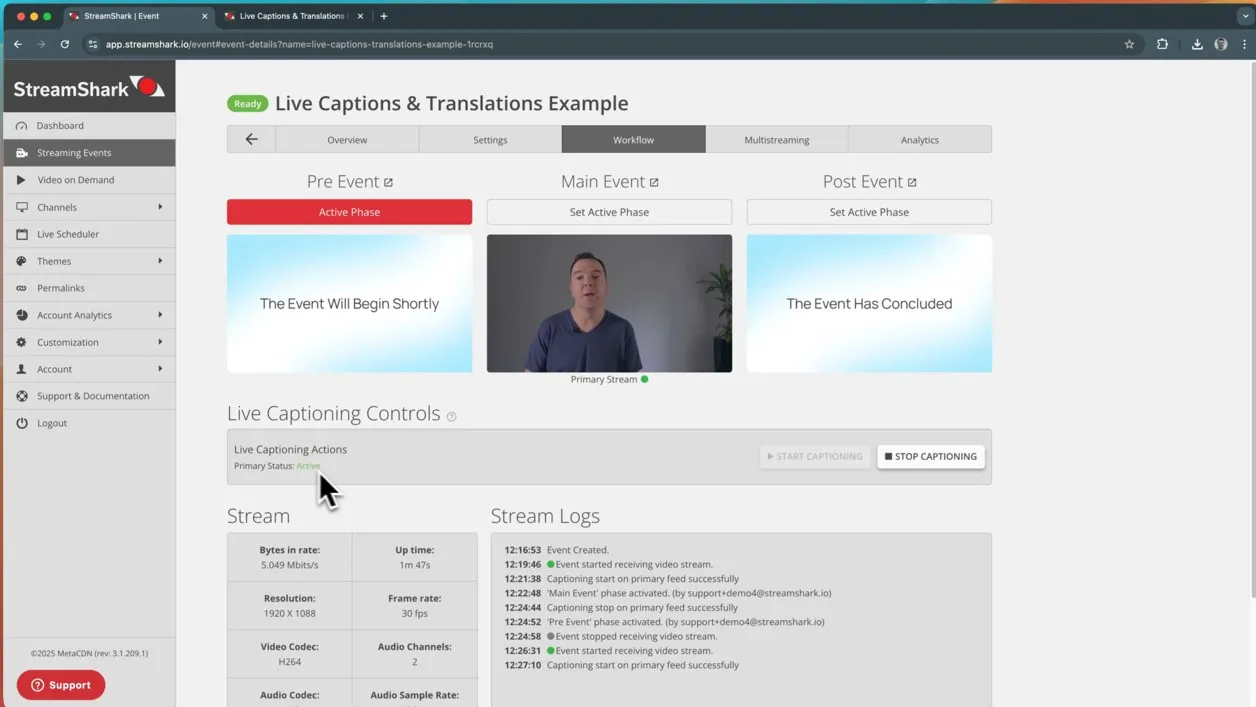Switch to the Analytics tab

[x=920, y=139]
